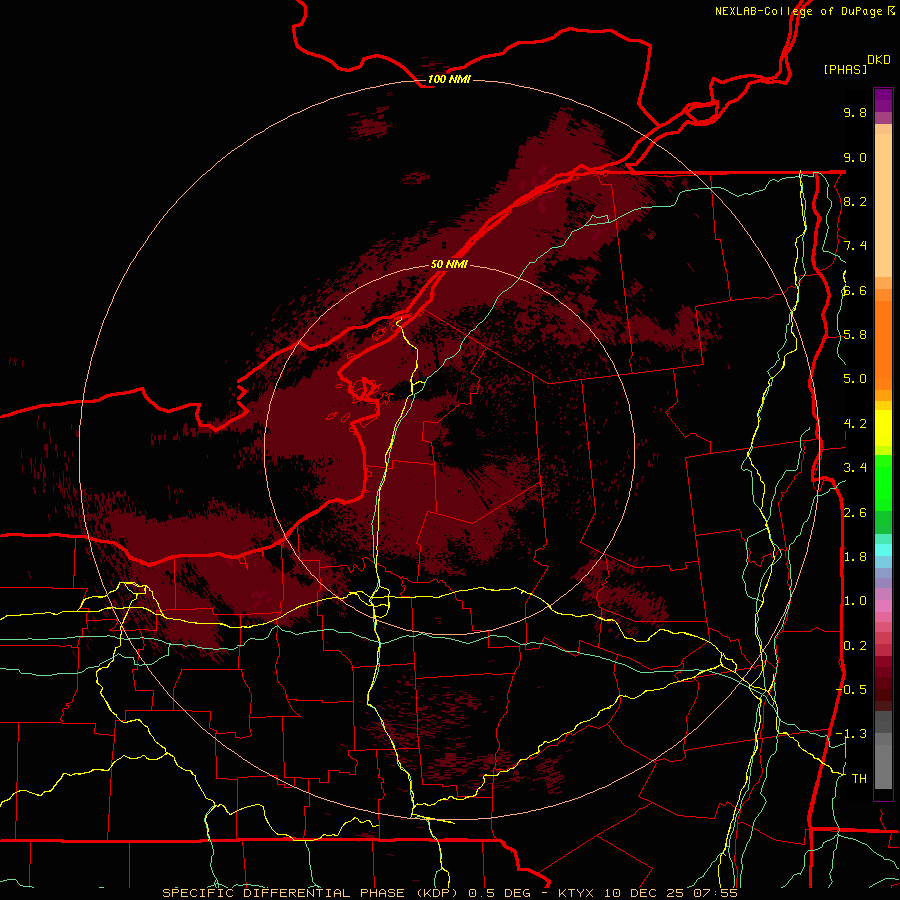Click the 7.4 scale value
The height and width of the screenshot is (900, 900).
pyautogui.click(x=855, y=246)
